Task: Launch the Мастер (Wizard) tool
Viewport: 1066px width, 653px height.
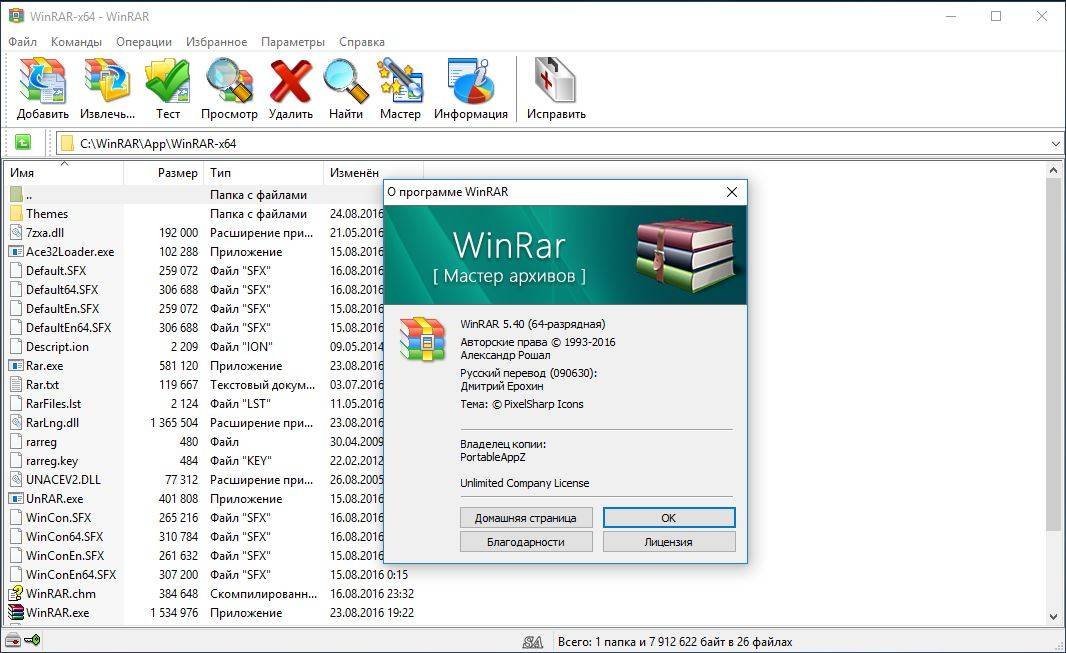Action: click(x=400, y=81)
